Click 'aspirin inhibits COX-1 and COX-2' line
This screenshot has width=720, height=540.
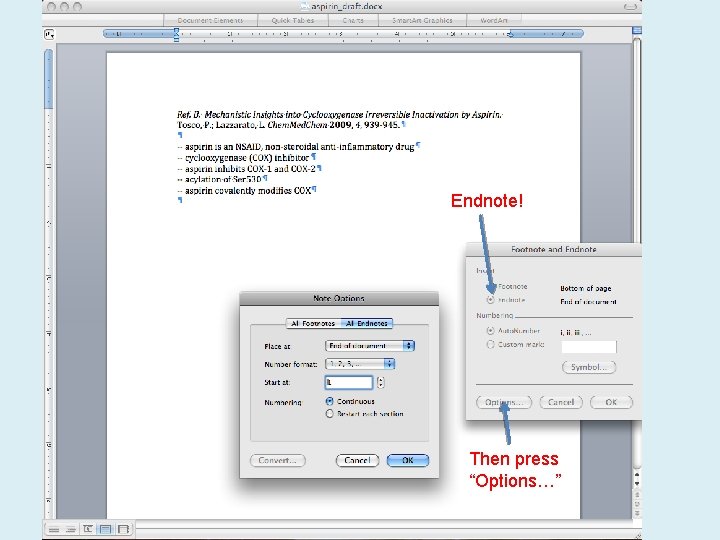point(246,169)
